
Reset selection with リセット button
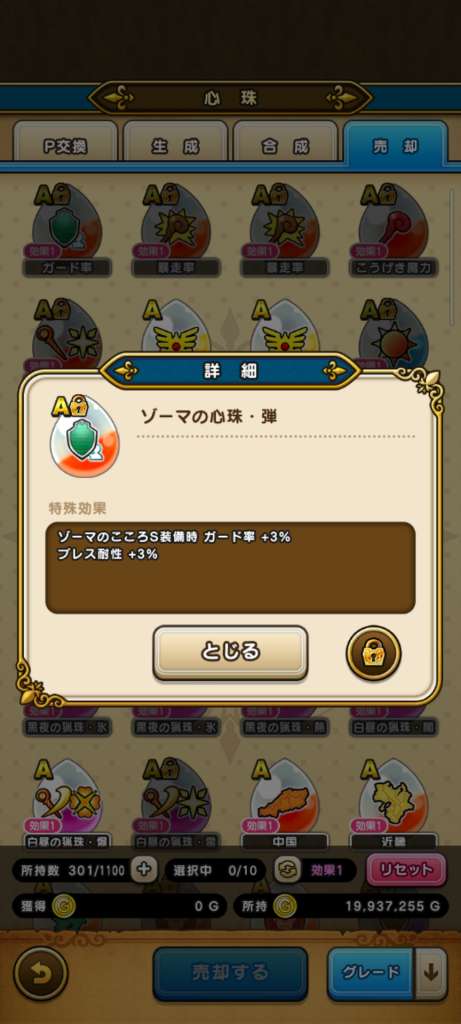click(x=405, y=870)
